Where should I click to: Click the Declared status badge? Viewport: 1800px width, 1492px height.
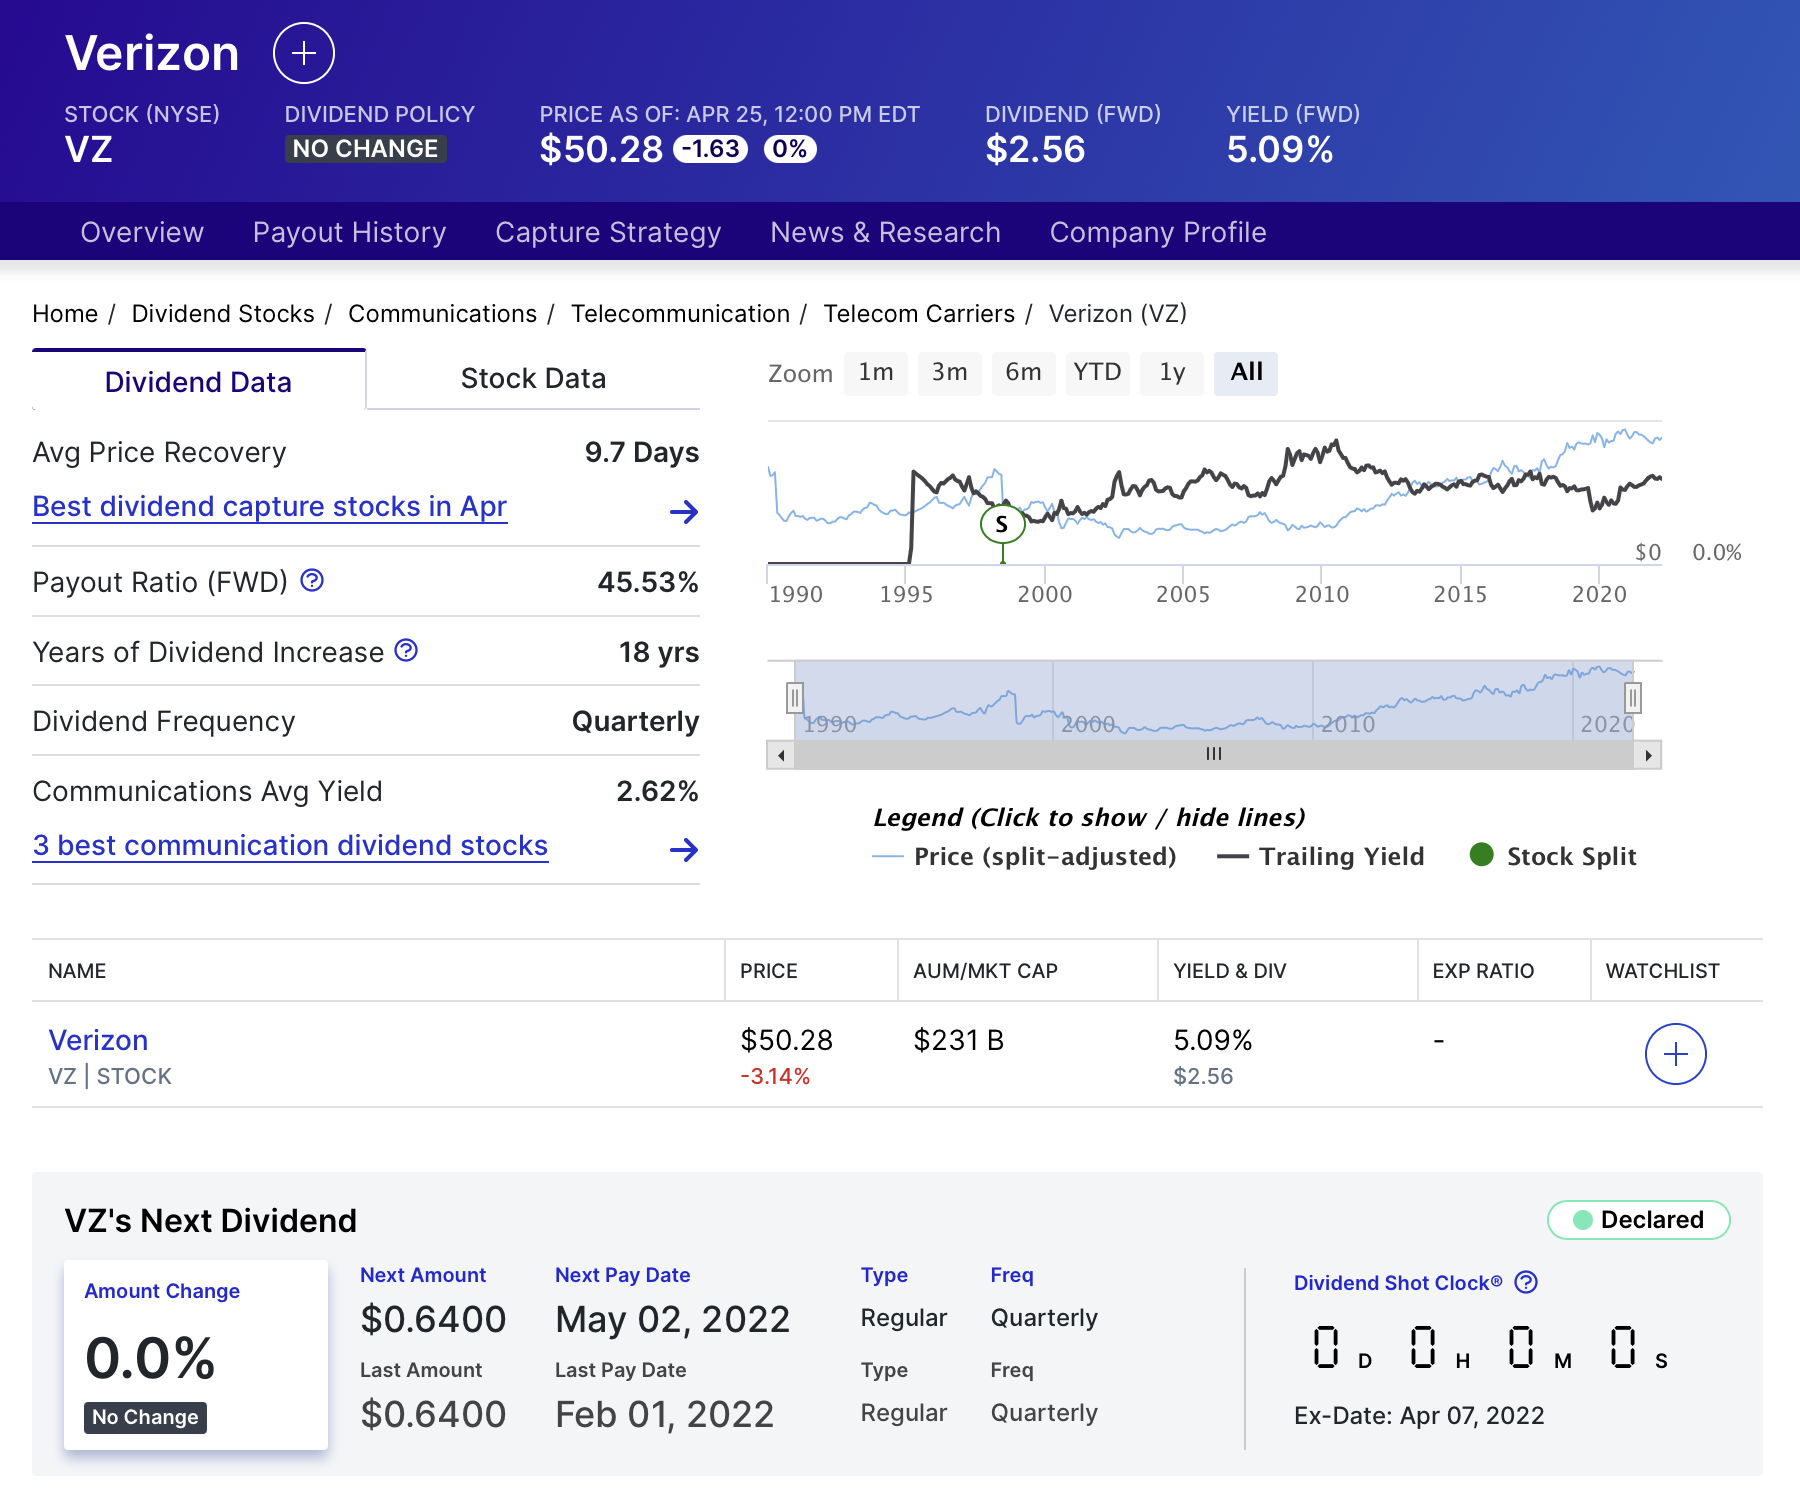tap(1638, 1220)
